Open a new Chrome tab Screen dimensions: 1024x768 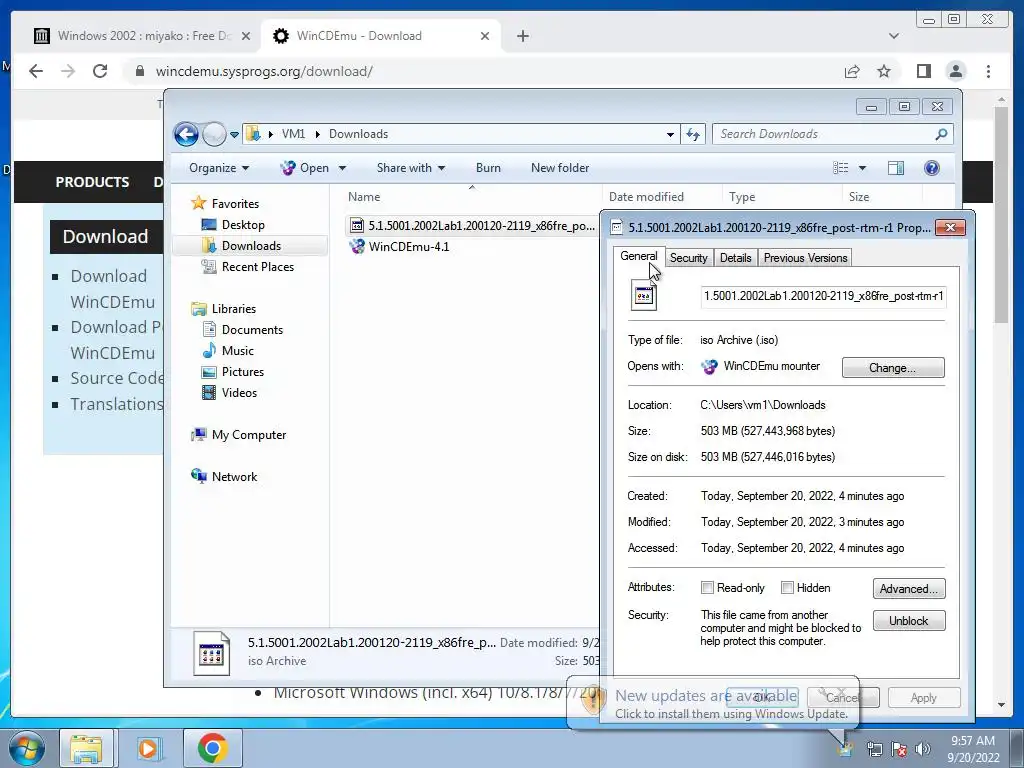tap(522, 36)
